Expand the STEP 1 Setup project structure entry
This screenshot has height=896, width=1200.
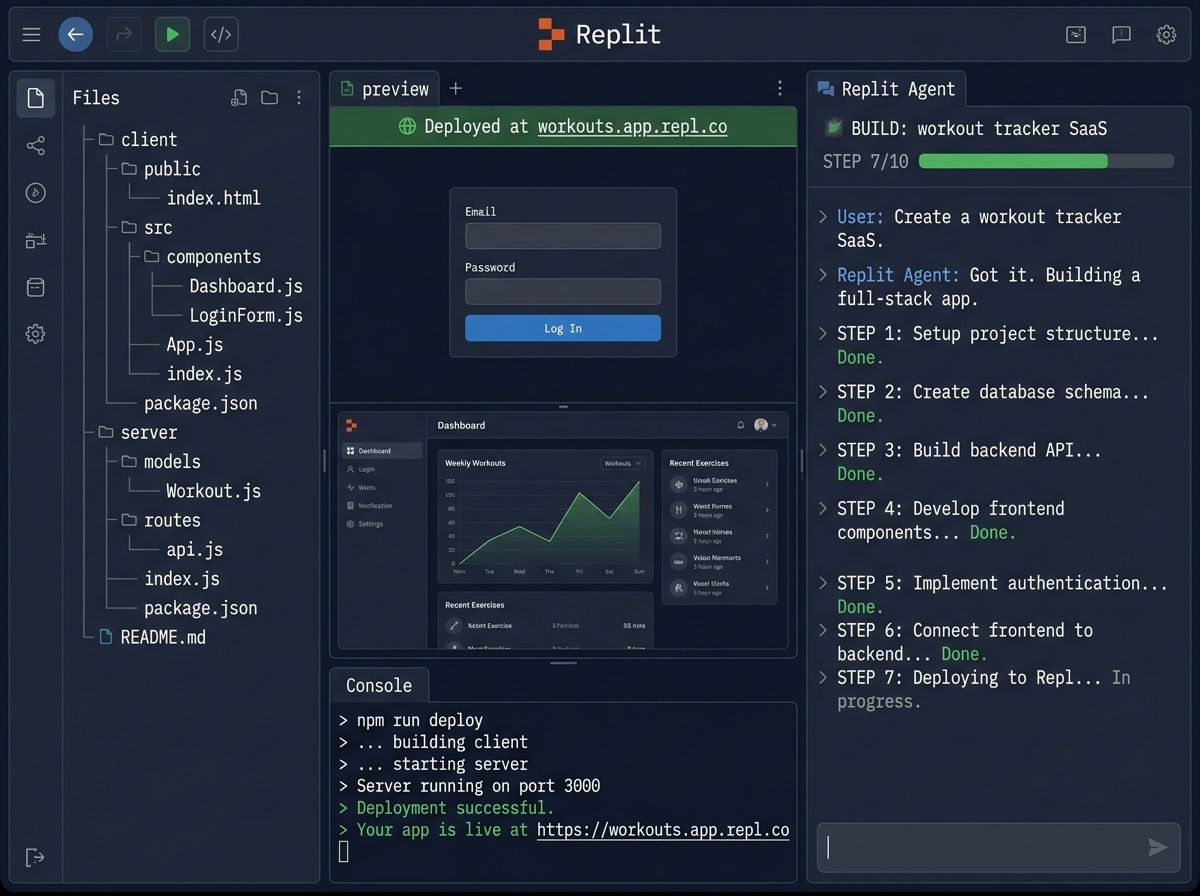[x=822, y=333]
